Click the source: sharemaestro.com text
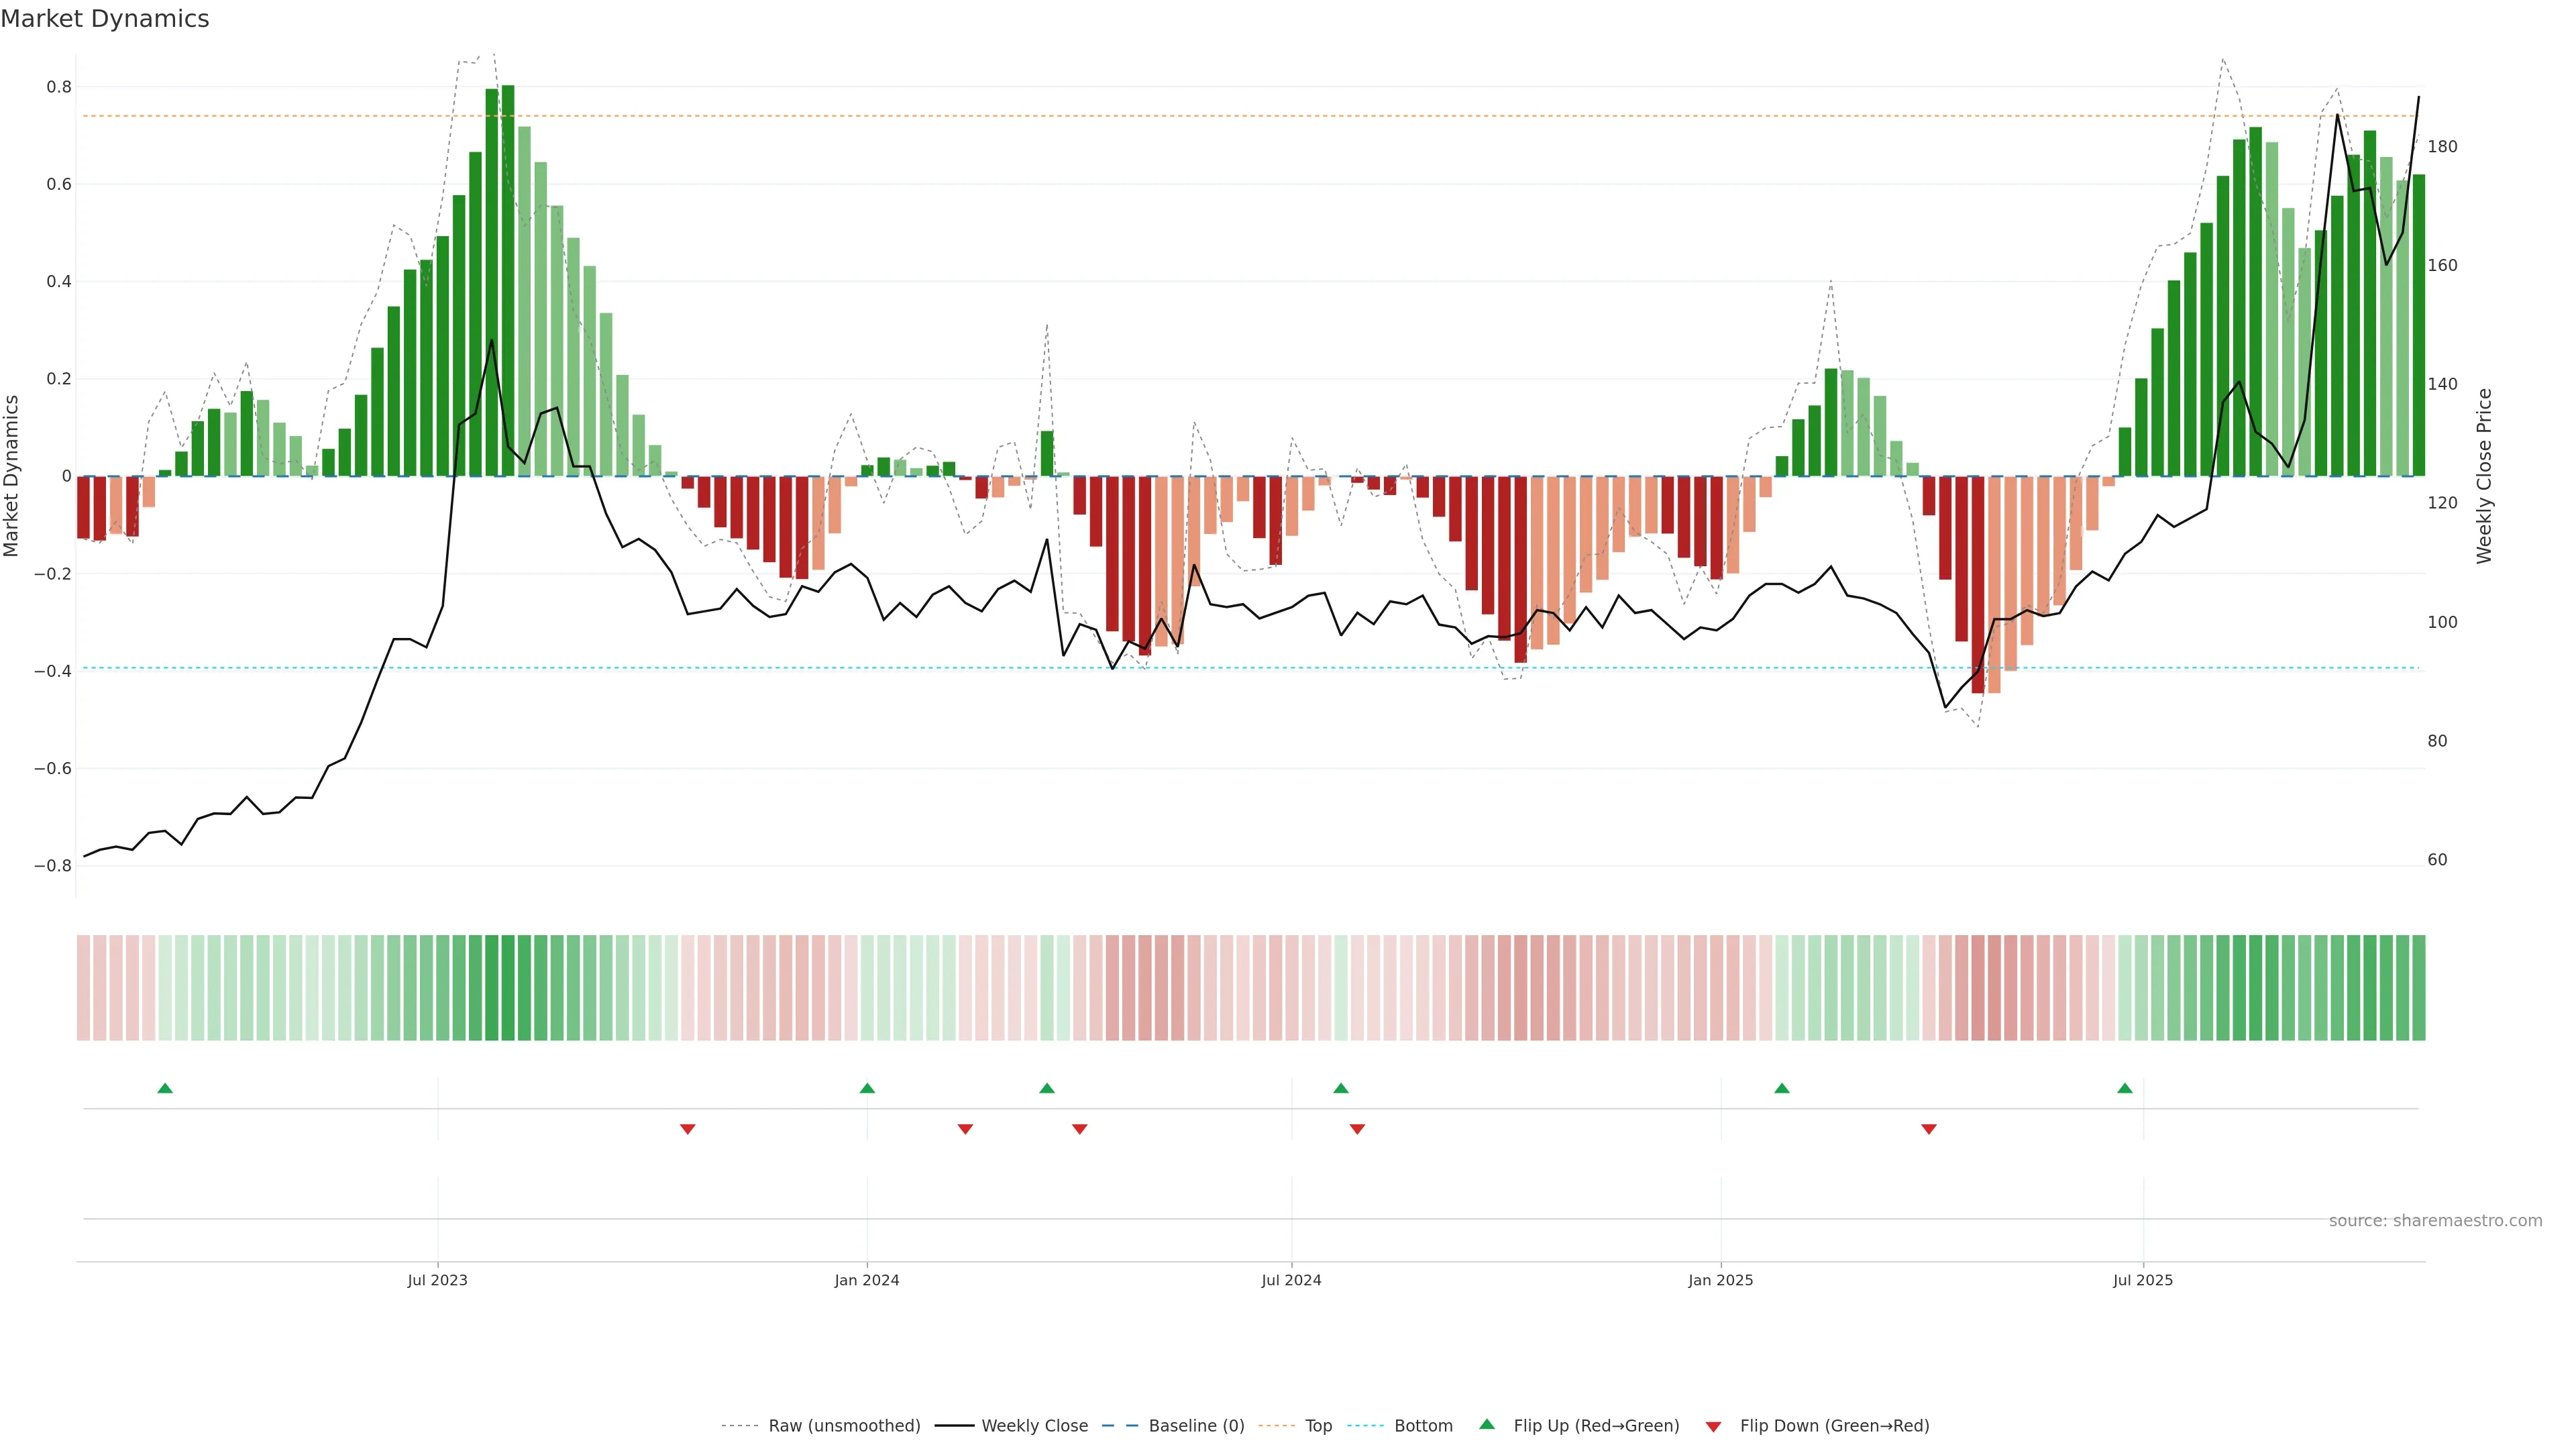 click(2435, 1221)
